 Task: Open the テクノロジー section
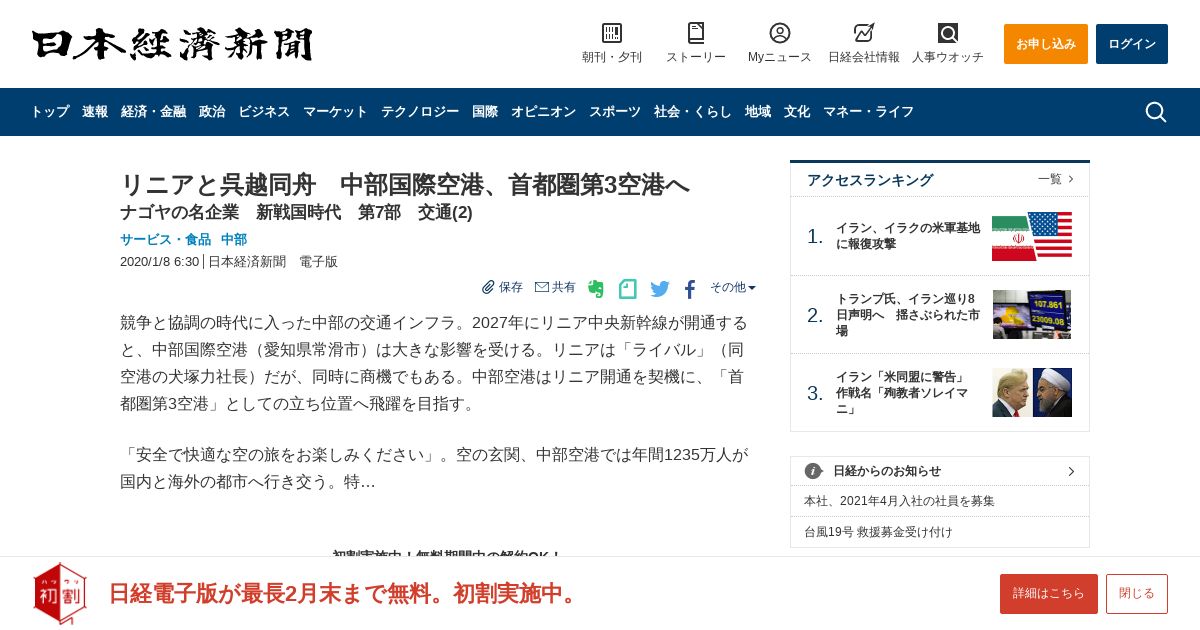[x=420, y=112]
